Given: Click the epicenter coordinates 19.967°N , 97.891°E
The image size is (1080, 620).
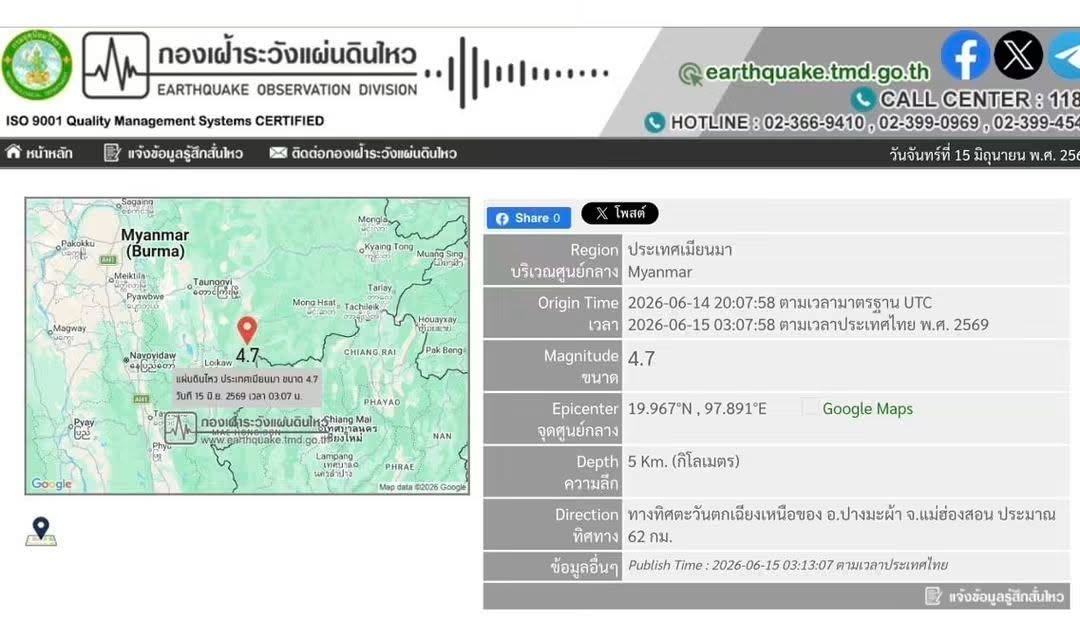Looking at the screenshot, I should point(697,409).
